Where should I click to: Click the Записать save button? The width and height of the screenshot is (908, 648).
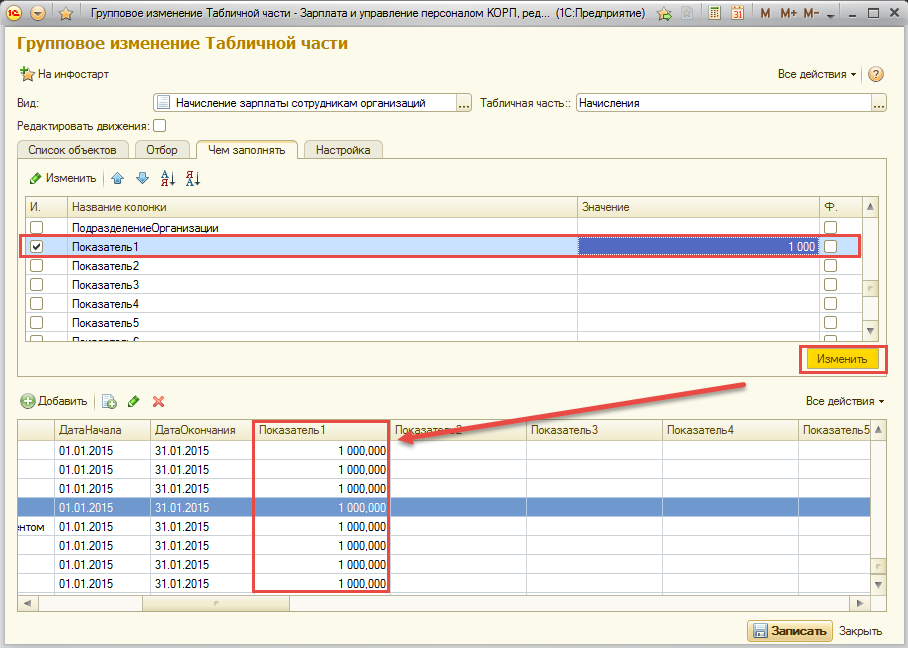click(790, 631)
